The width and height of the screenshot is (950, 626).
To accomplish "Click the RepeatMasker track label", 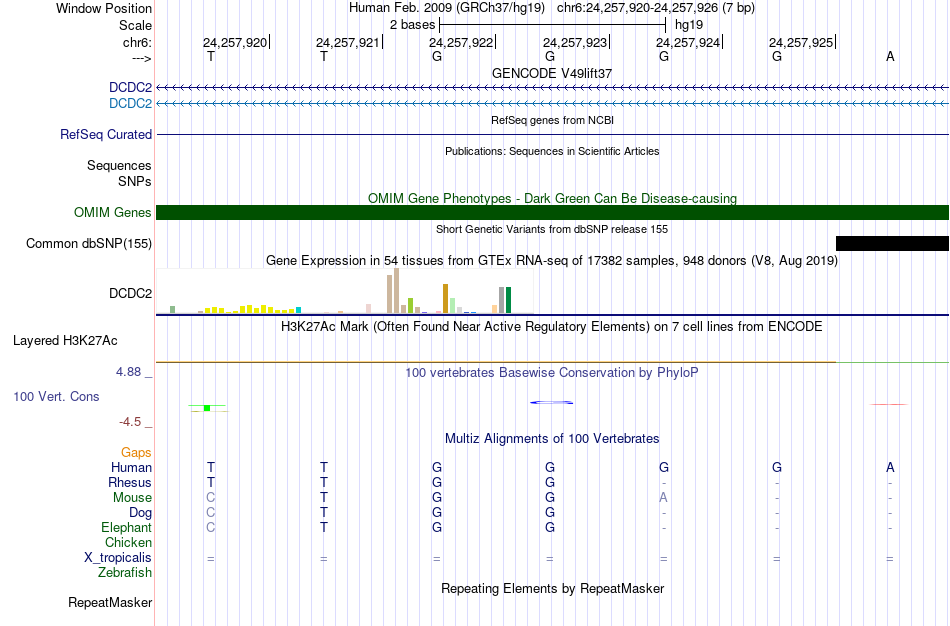I will 110,602.
